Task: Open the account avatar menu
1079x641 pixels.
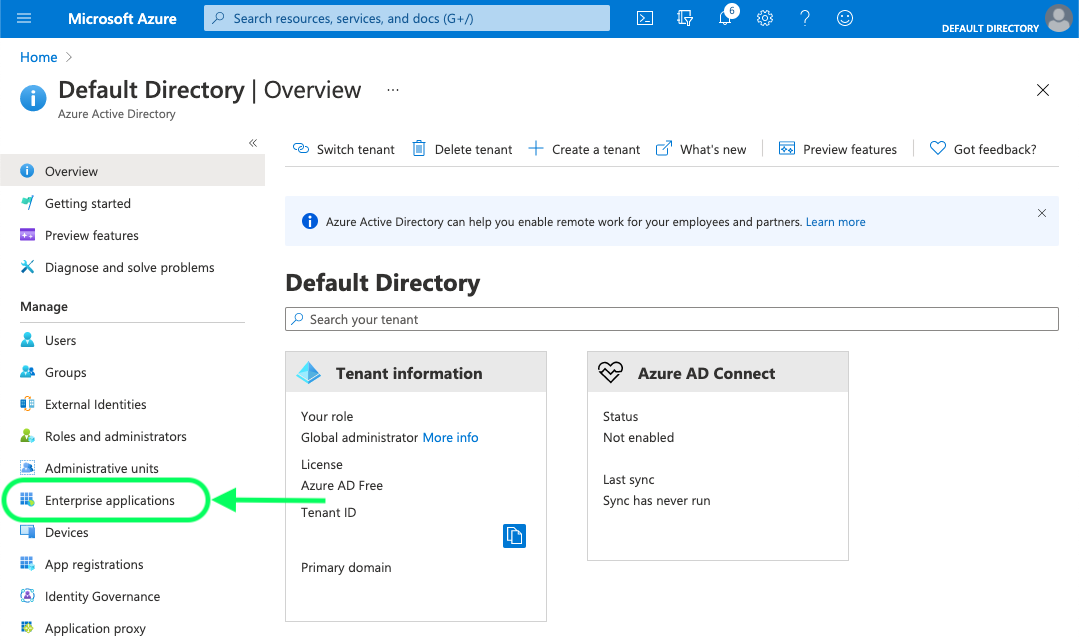Action: tap(1058, 18)
